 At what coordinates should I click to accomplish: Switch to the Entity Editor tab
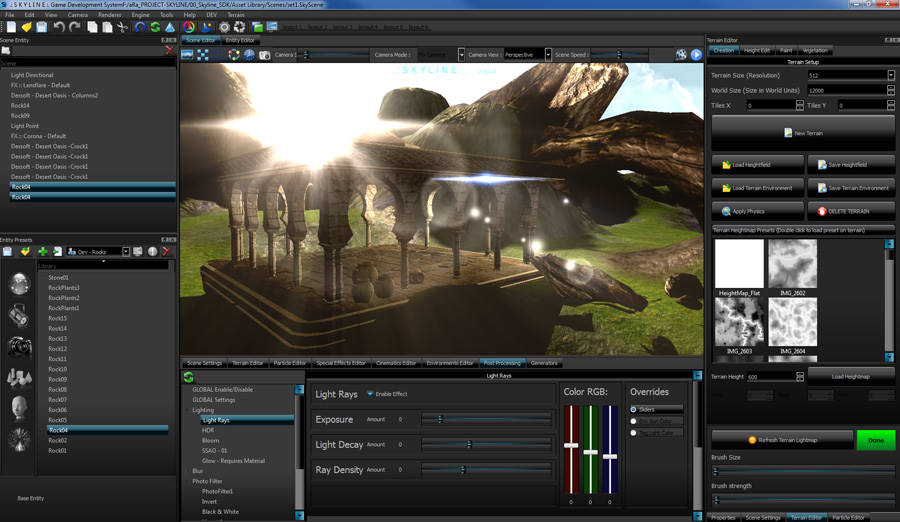point(240,40)
